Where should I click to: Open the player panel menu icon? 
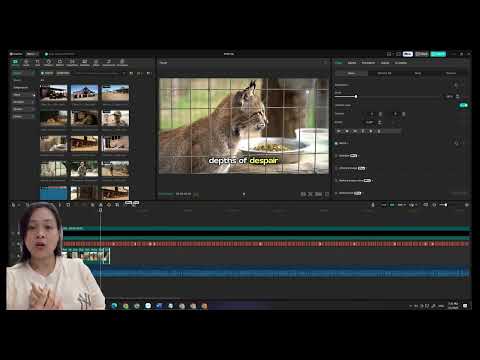click(x=326, y=63)
